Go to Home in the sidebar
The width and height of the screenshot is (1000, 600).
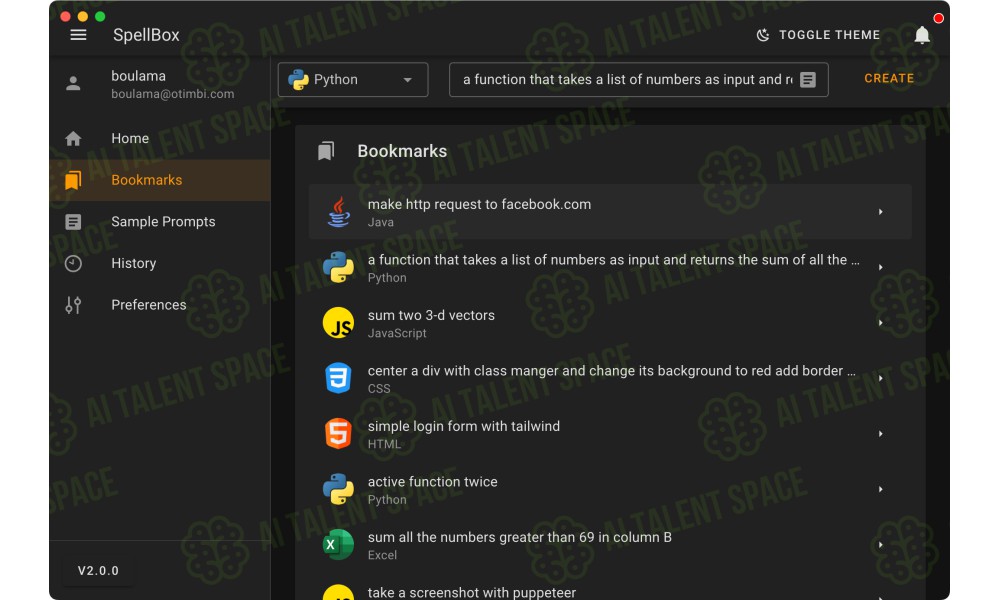point(160,138)
